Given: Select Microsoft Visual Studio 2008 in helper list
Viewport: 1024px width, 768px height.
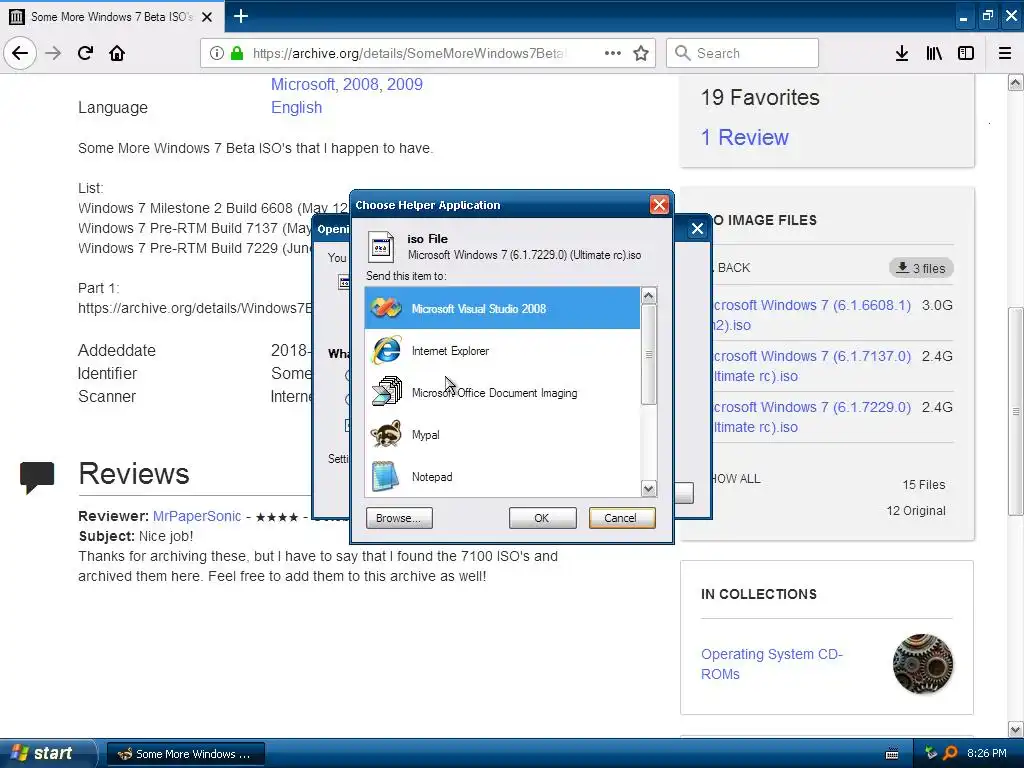Looking at the screenshot, I should pos(502,308).
